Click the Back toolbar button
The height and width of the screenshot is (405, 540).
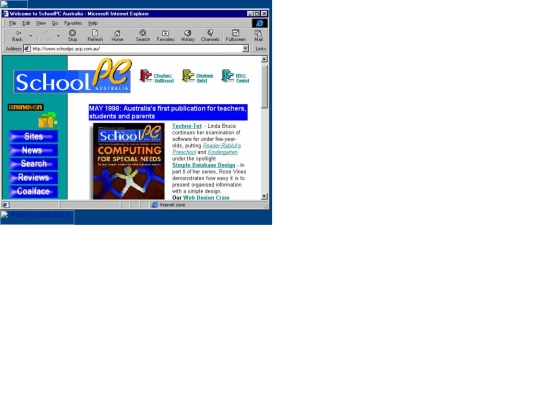coord(17,36)
